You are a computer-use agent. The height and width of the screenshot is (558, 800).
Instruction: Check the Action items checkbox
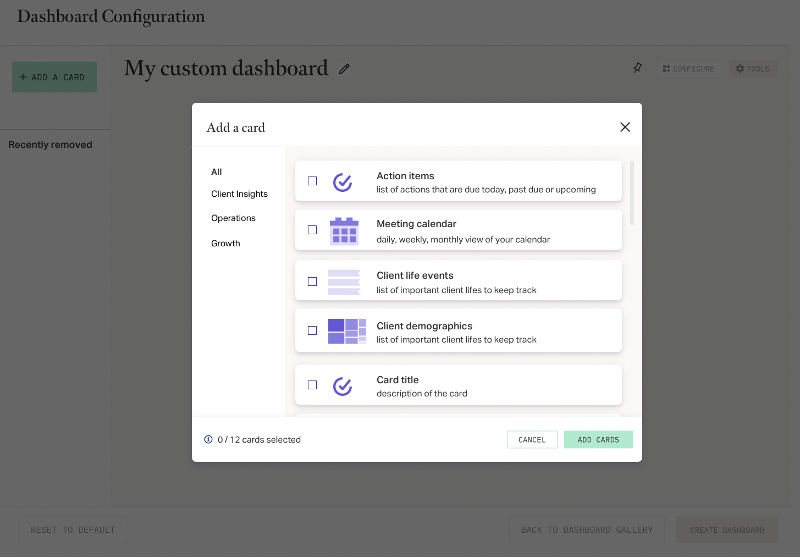point(312,181)
